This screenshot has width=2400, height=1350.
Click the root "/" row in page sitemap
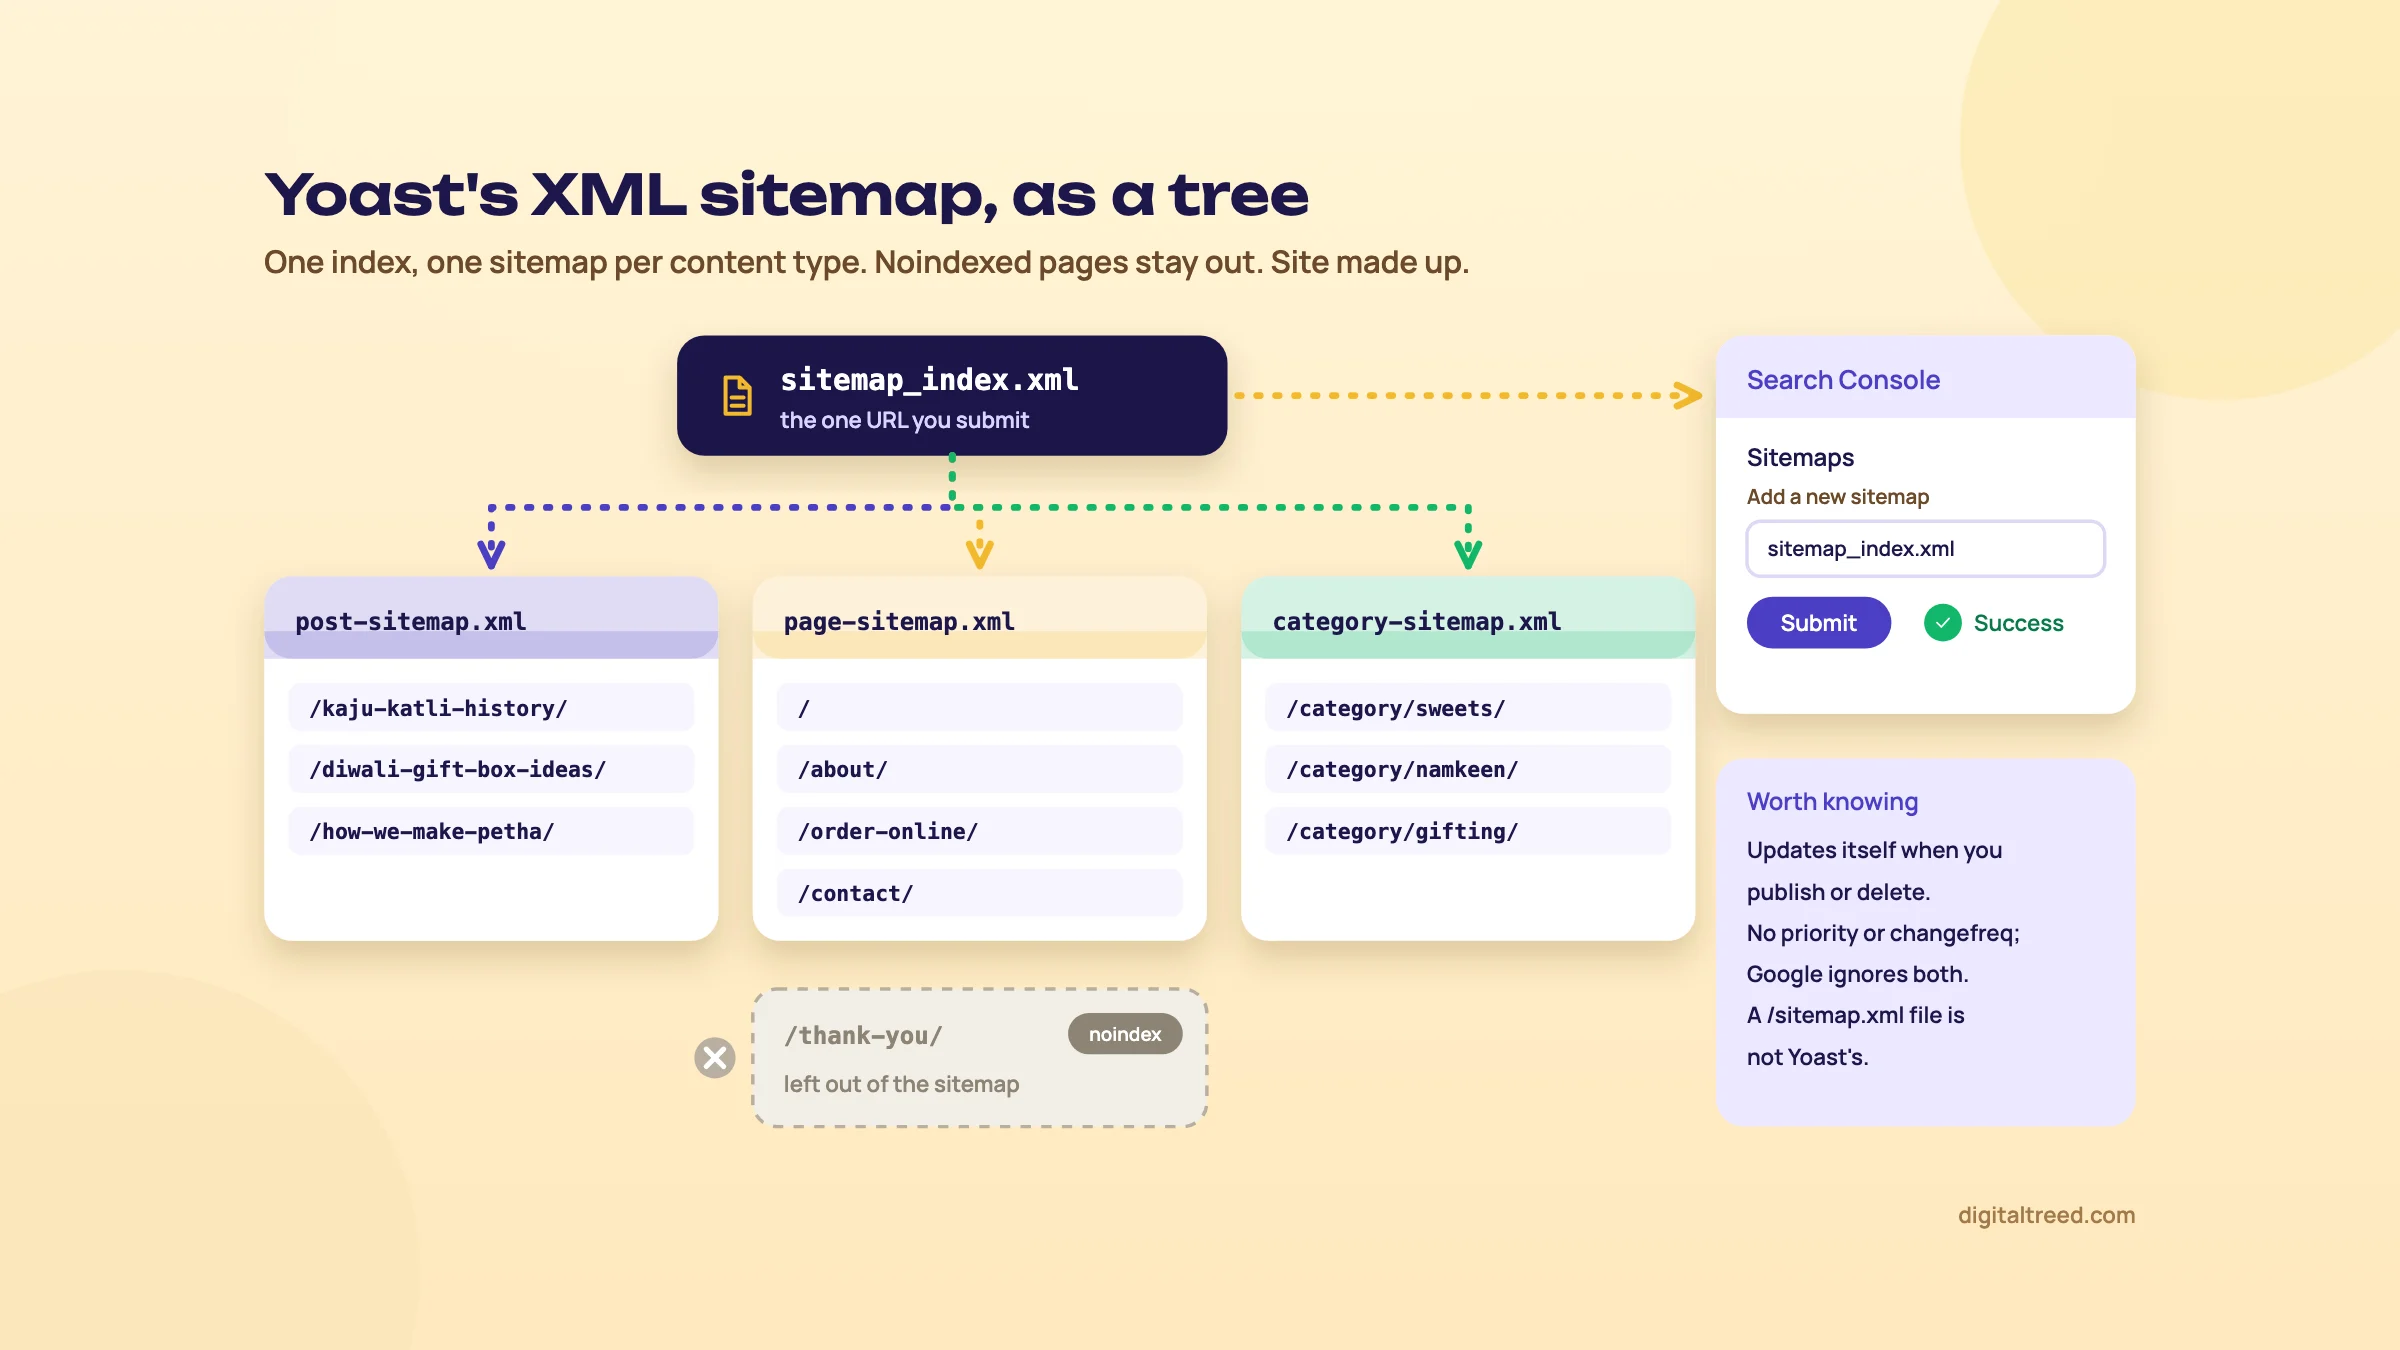click(x=979, y=708)
